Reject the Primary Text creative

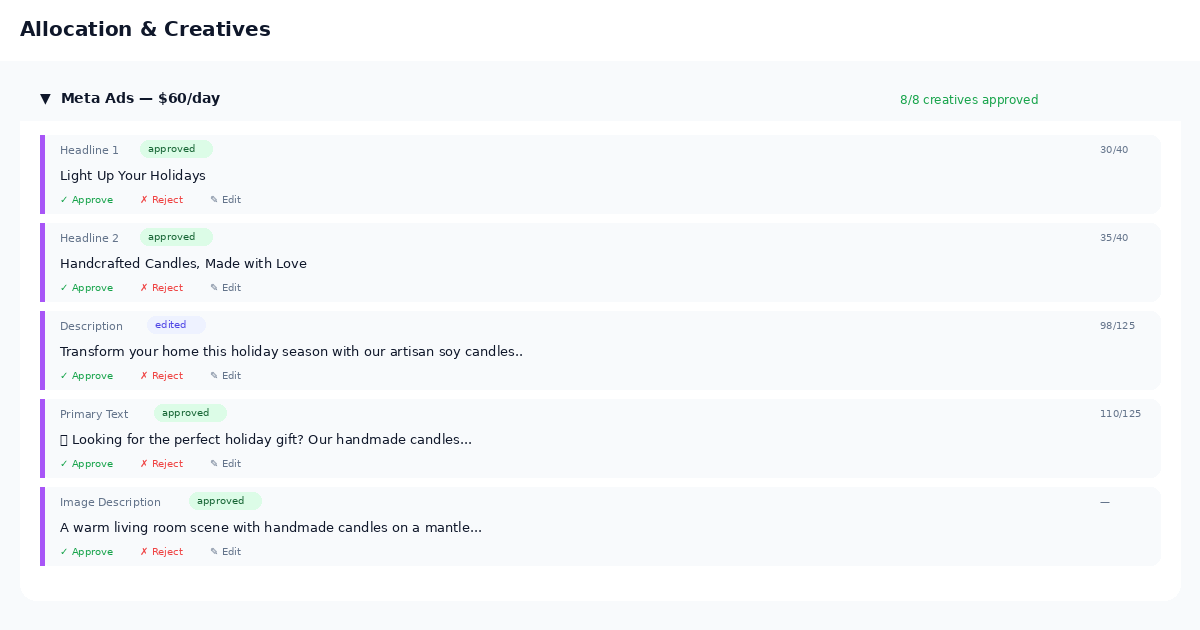pos(161,464)
